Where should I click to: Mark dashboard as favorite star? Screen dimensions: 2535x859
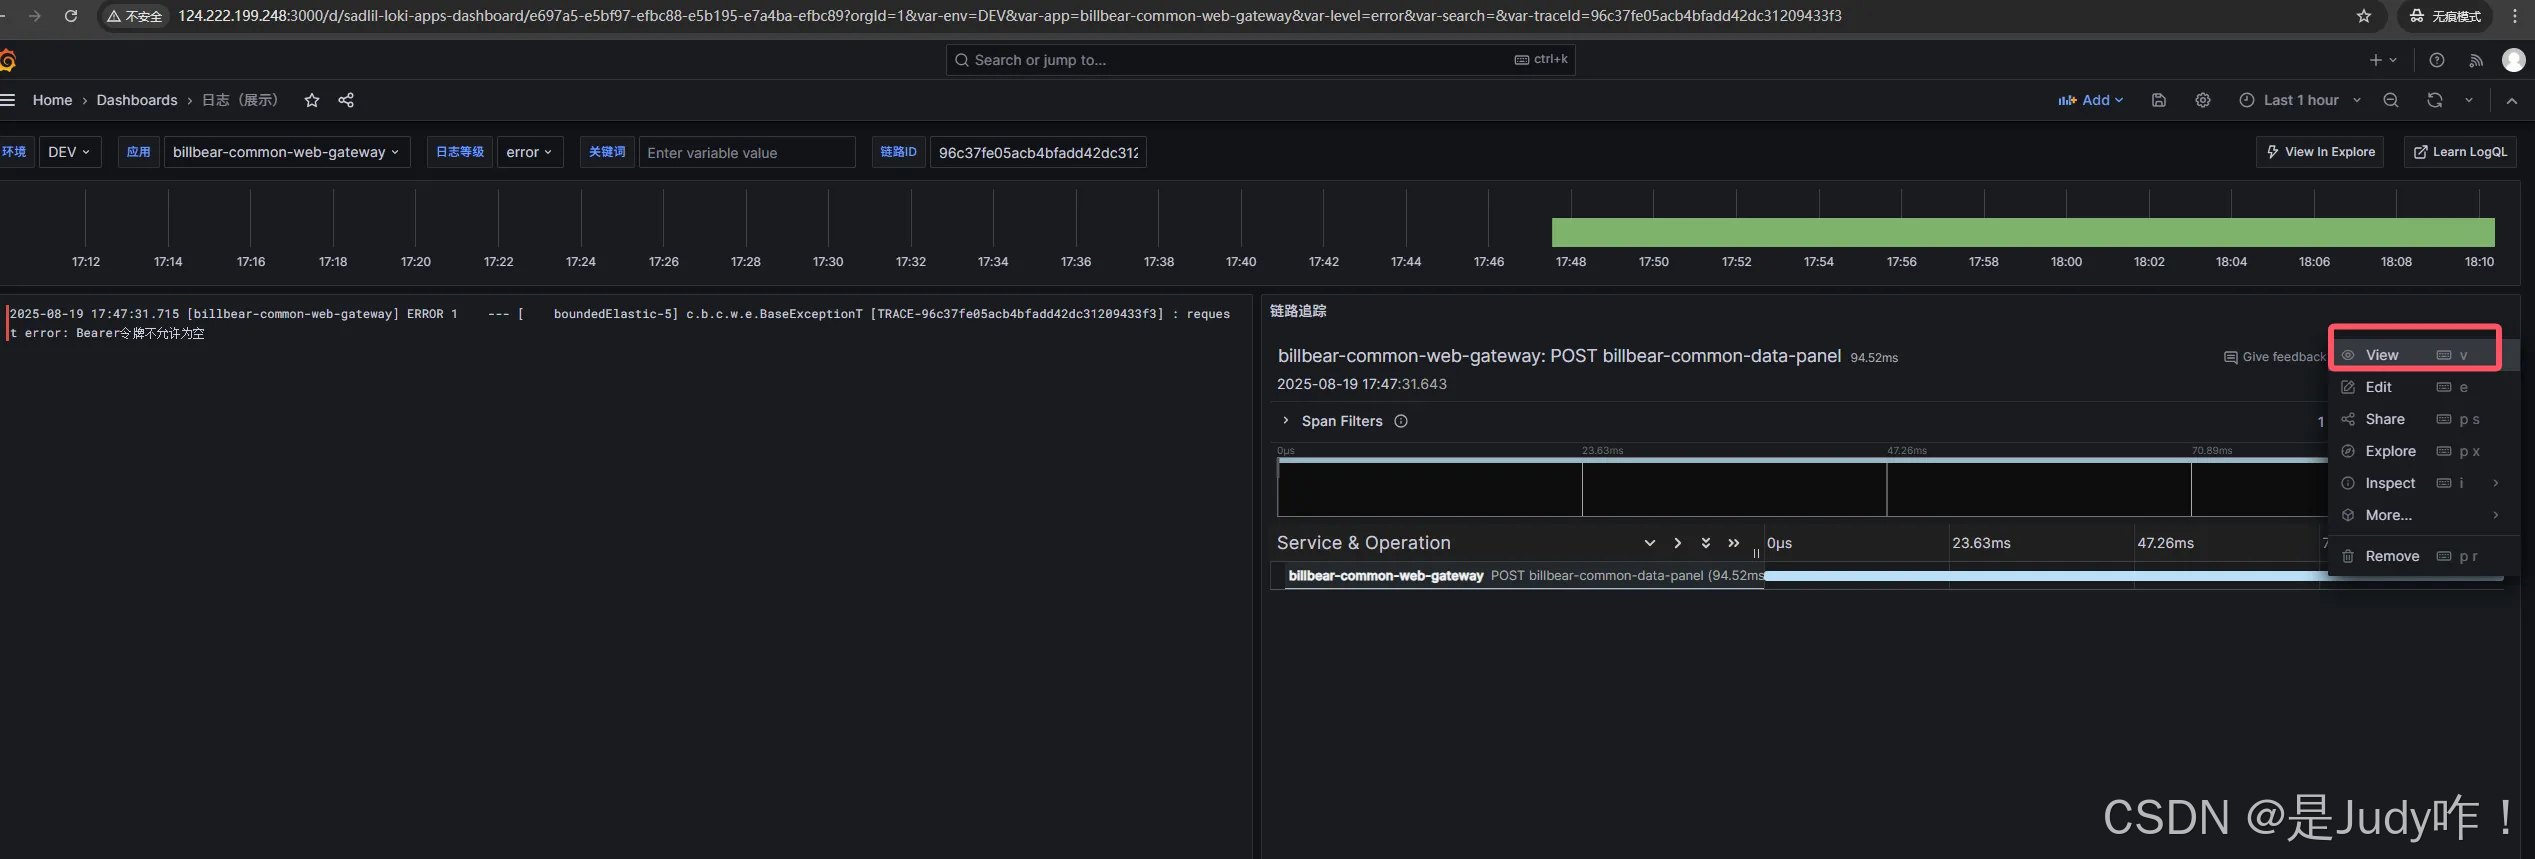[312, 100]
